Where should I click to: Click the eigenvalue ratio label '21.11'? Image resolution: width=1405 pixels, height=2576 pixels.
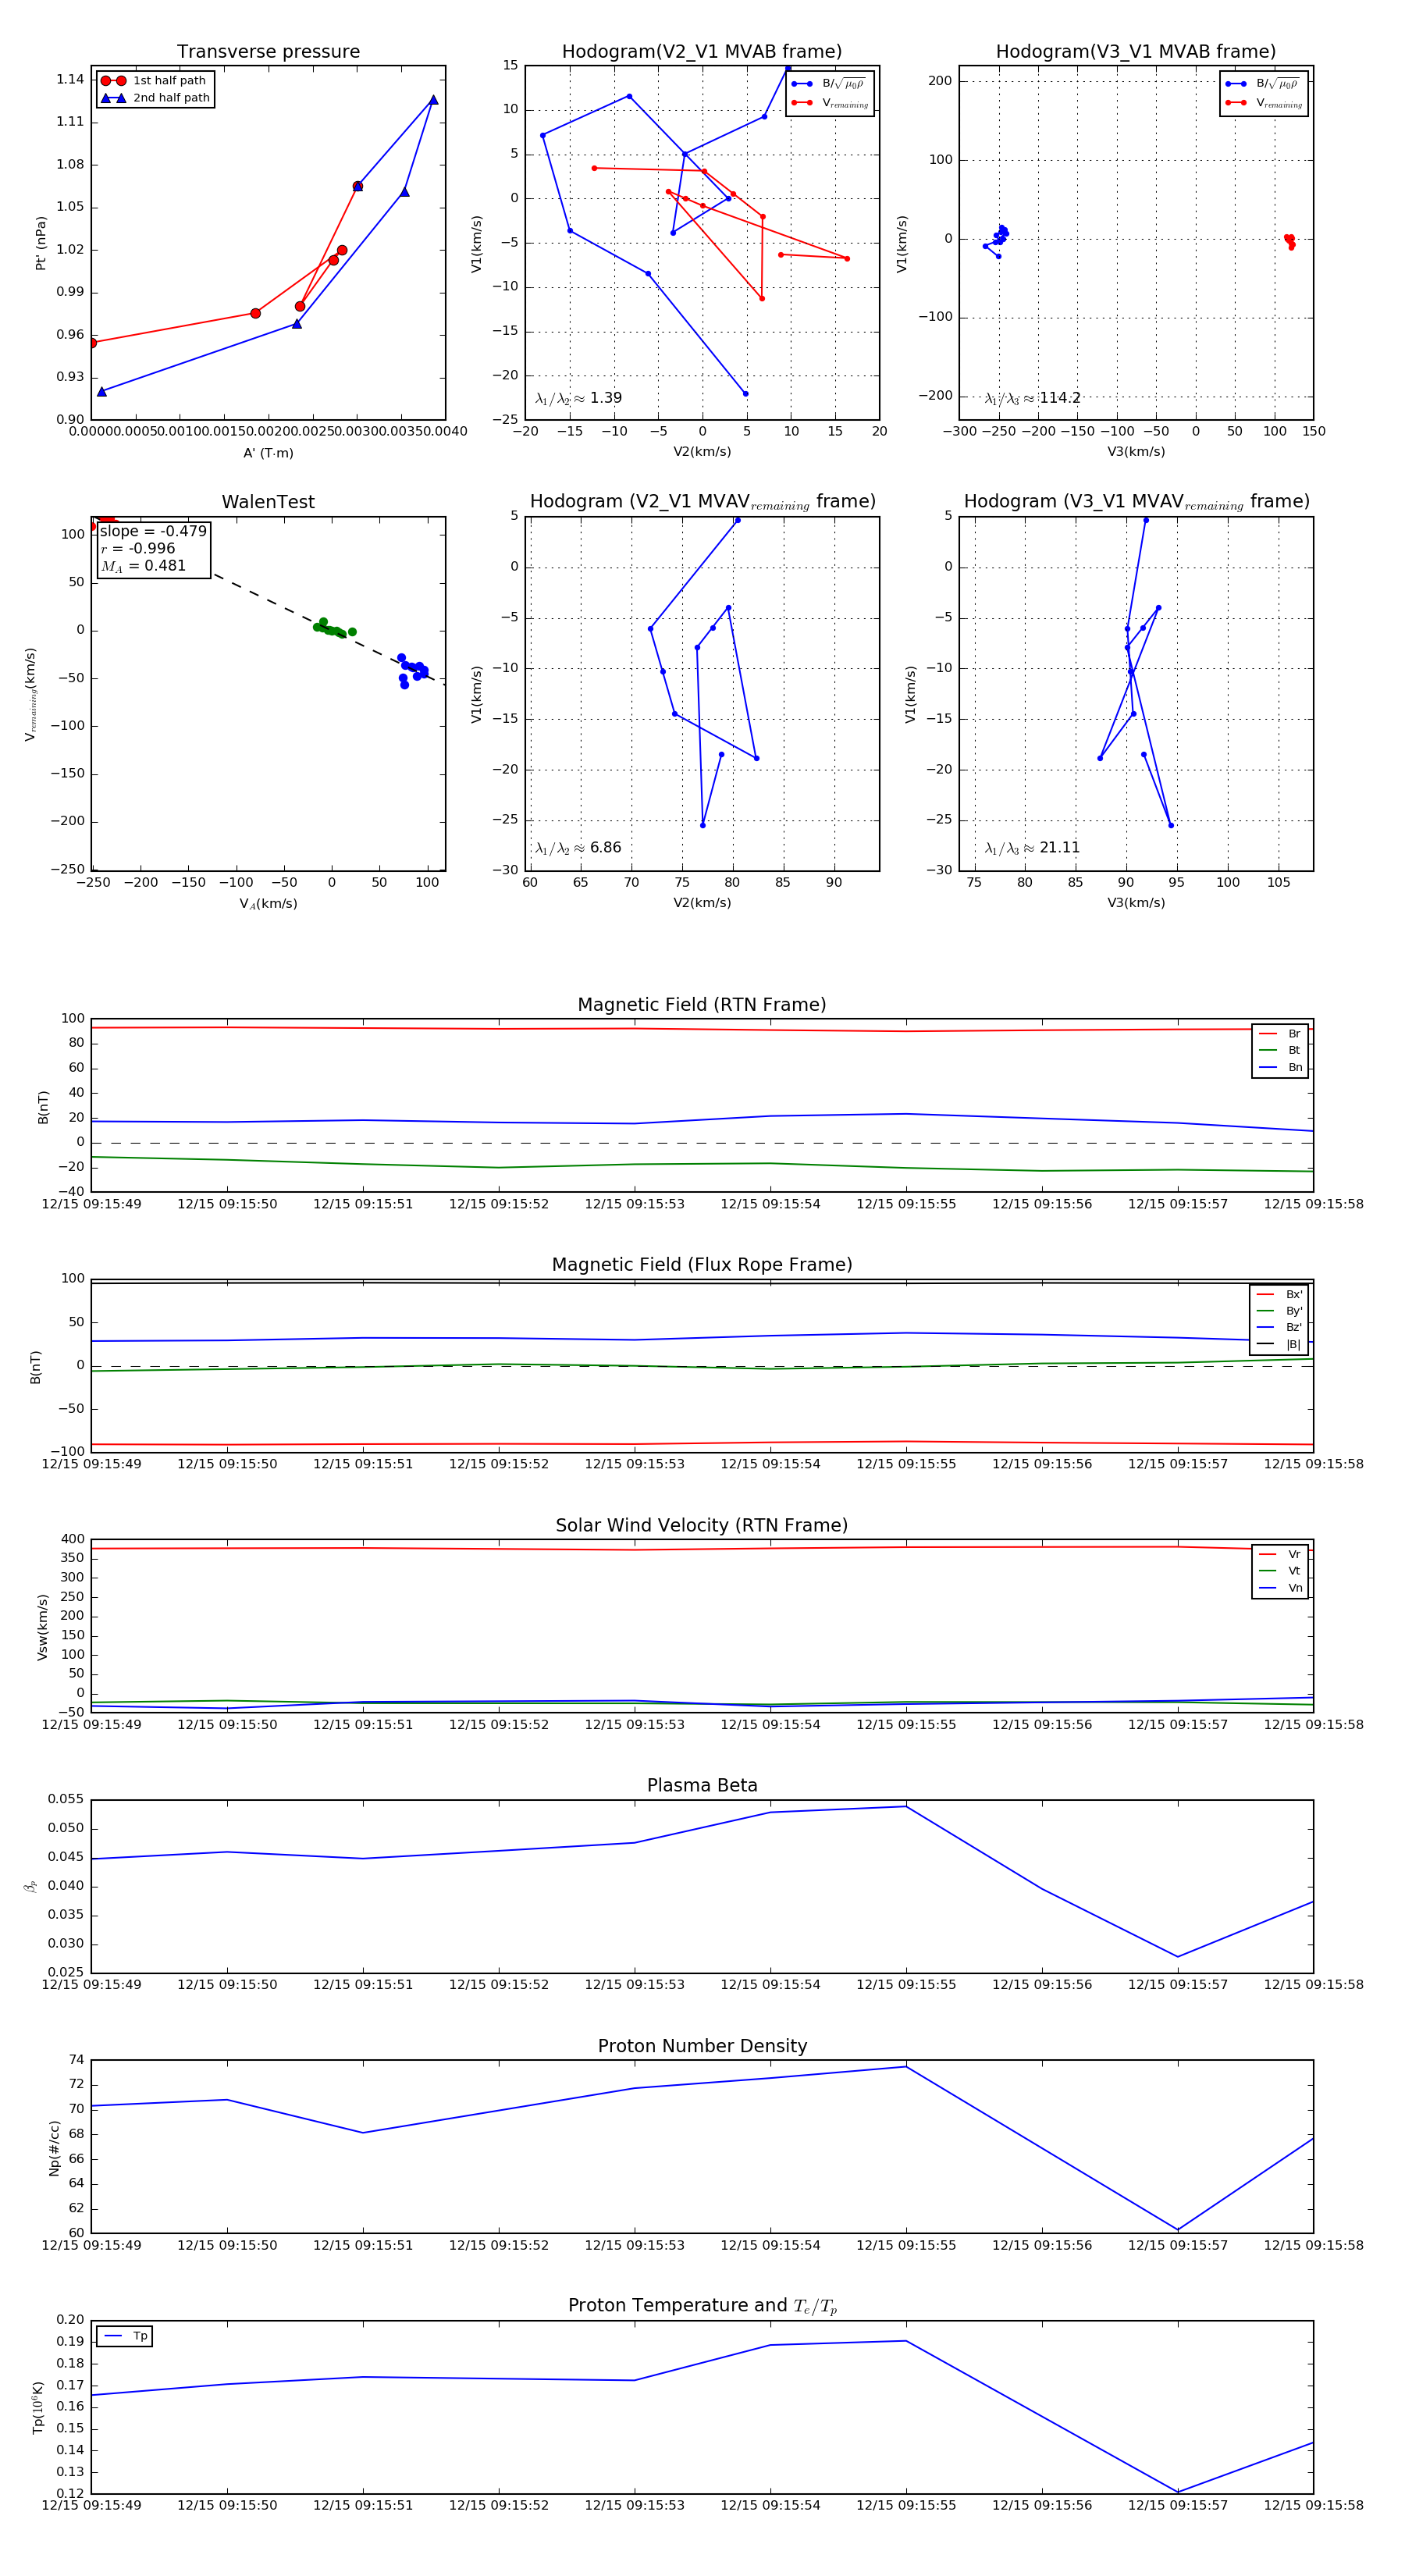(x=1032, y=848)
